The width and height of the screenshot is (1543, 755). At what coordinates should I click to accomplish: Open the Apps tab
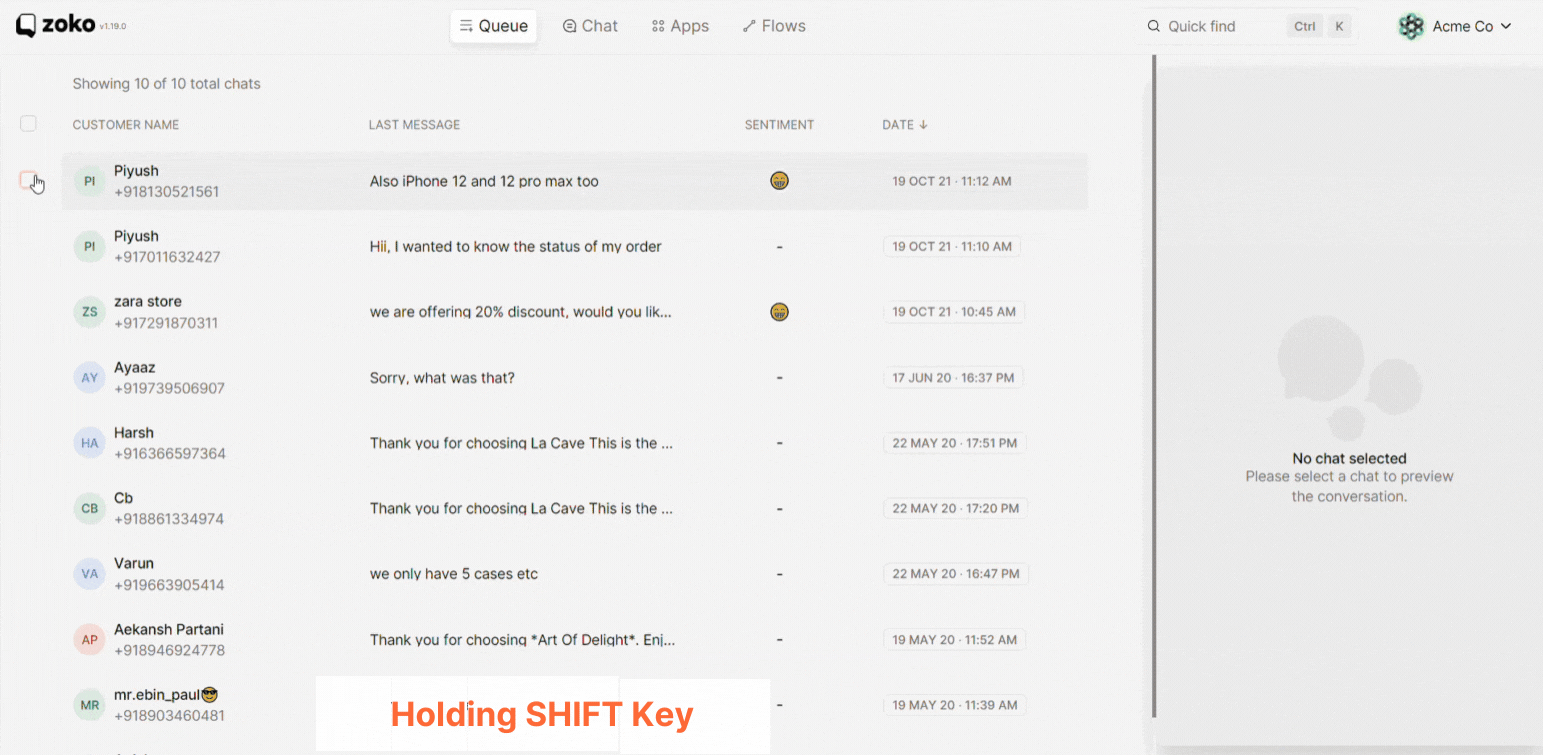click(x=680, y=27)
